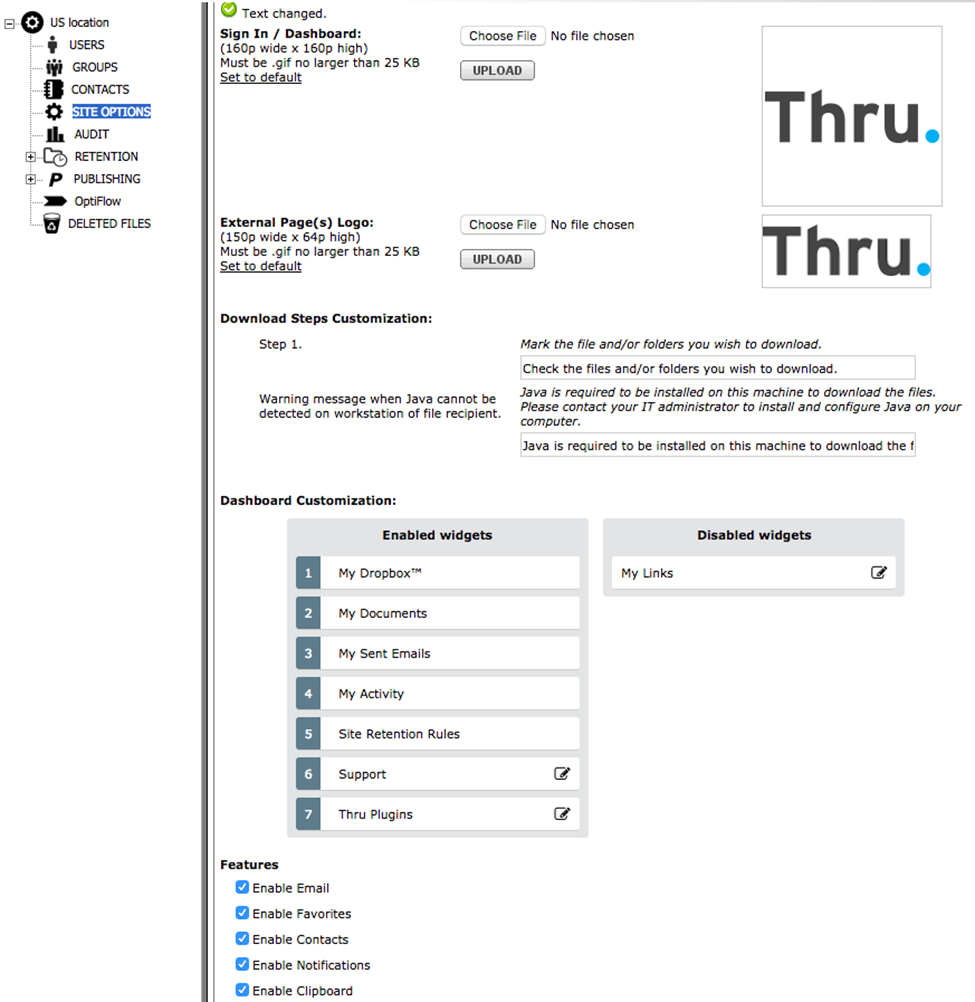Select the My Dropbox widget row
This screenshot has height=1002, width=975.
tap(449, 573)
